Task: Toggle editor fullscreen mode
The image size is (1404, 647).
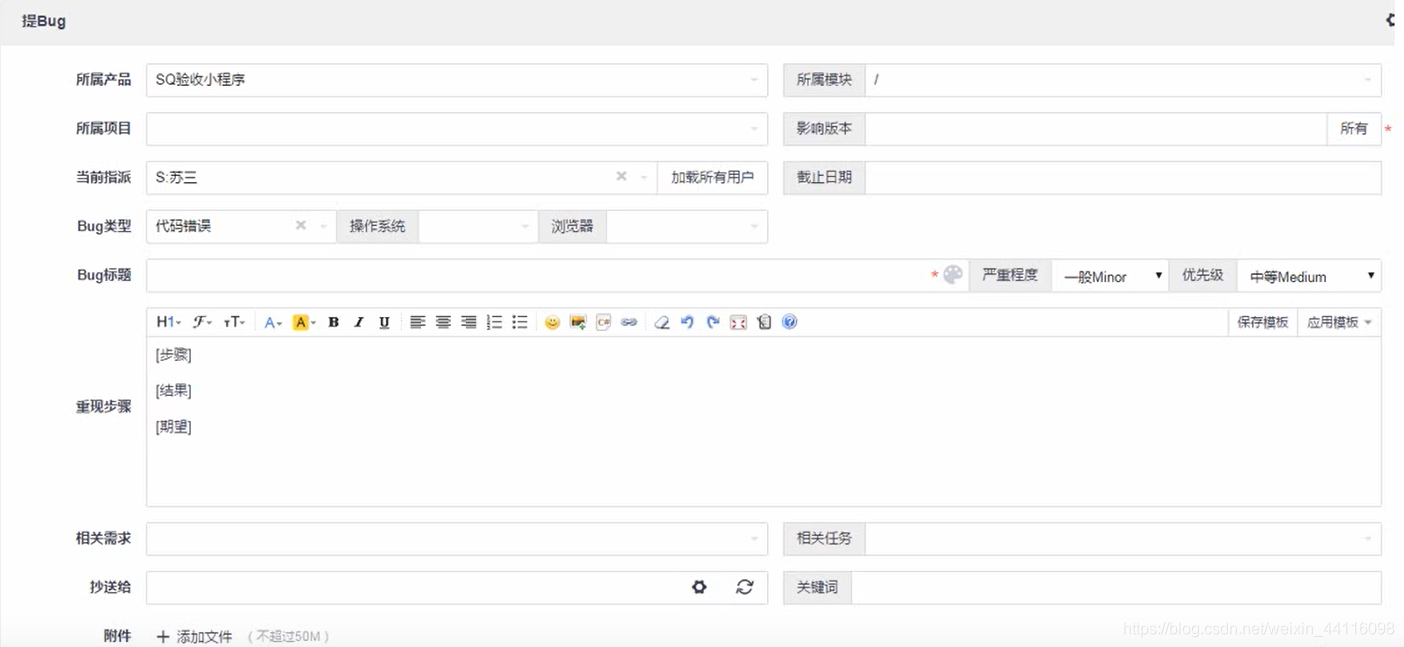Action: [x=738, y=322]
